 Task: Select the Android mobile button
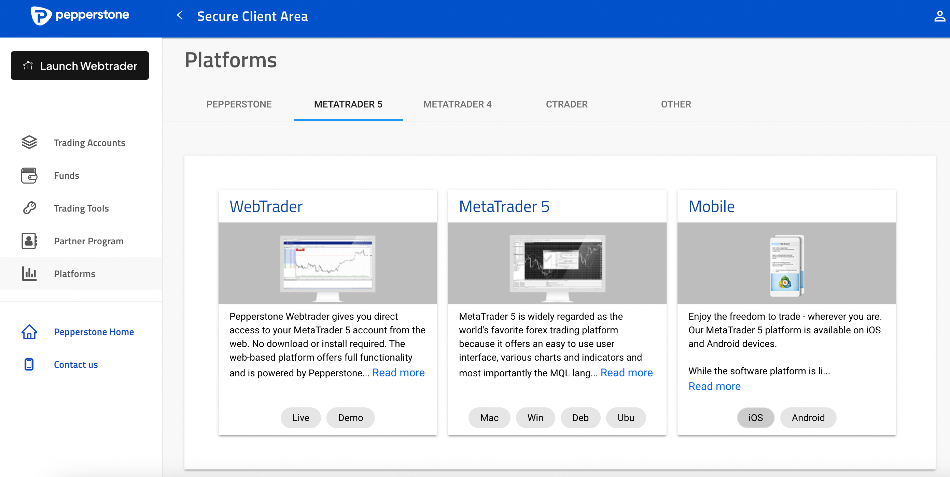(808, 418)
